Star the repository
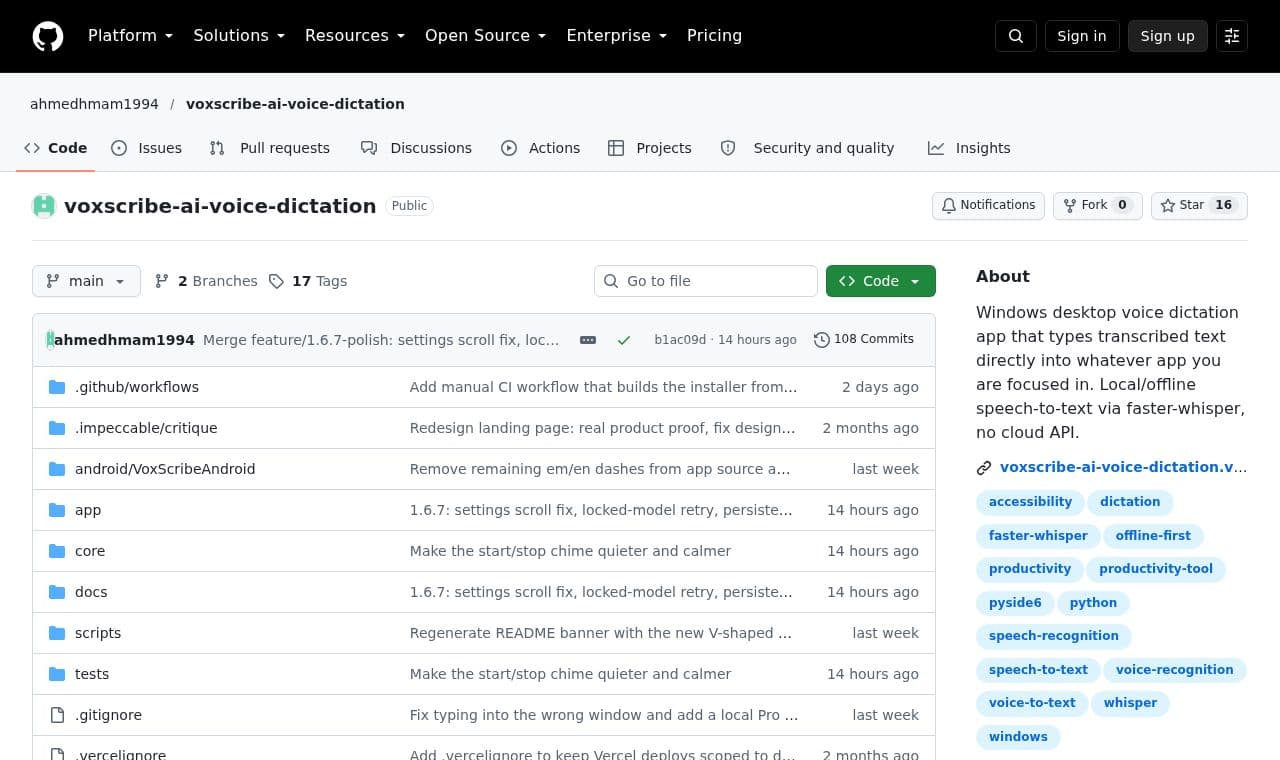The image size is (1280, 760). click(x=1199, y=205)
